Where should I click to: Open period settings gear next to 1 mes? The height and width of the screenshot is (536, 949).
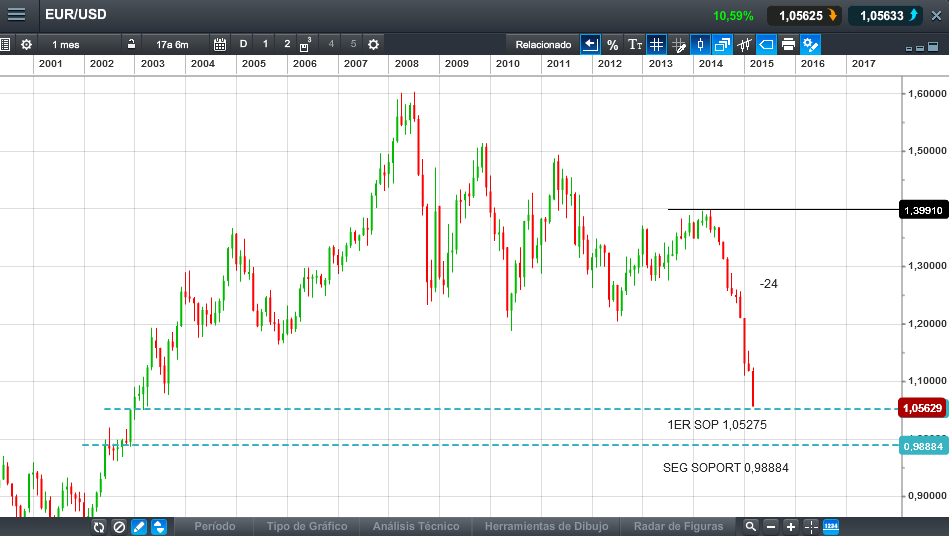(x=26, y=44)
